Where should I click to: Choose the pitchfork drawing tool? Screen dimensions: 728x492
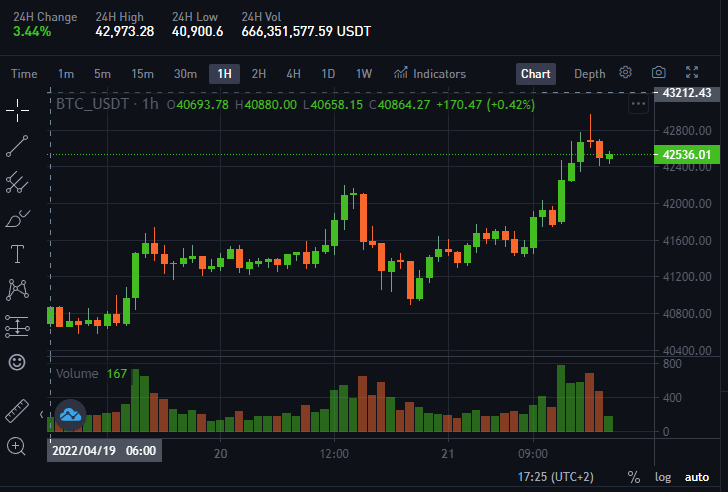click(x=17, y=182)
